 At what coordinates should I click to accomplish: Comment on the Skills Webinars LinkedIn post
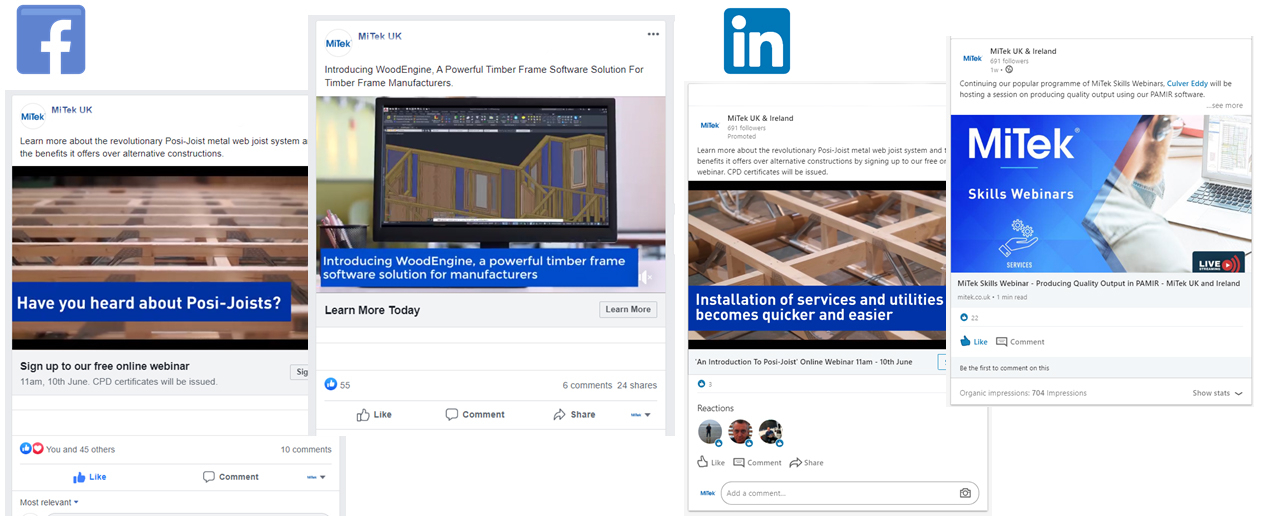[1020, 341]
